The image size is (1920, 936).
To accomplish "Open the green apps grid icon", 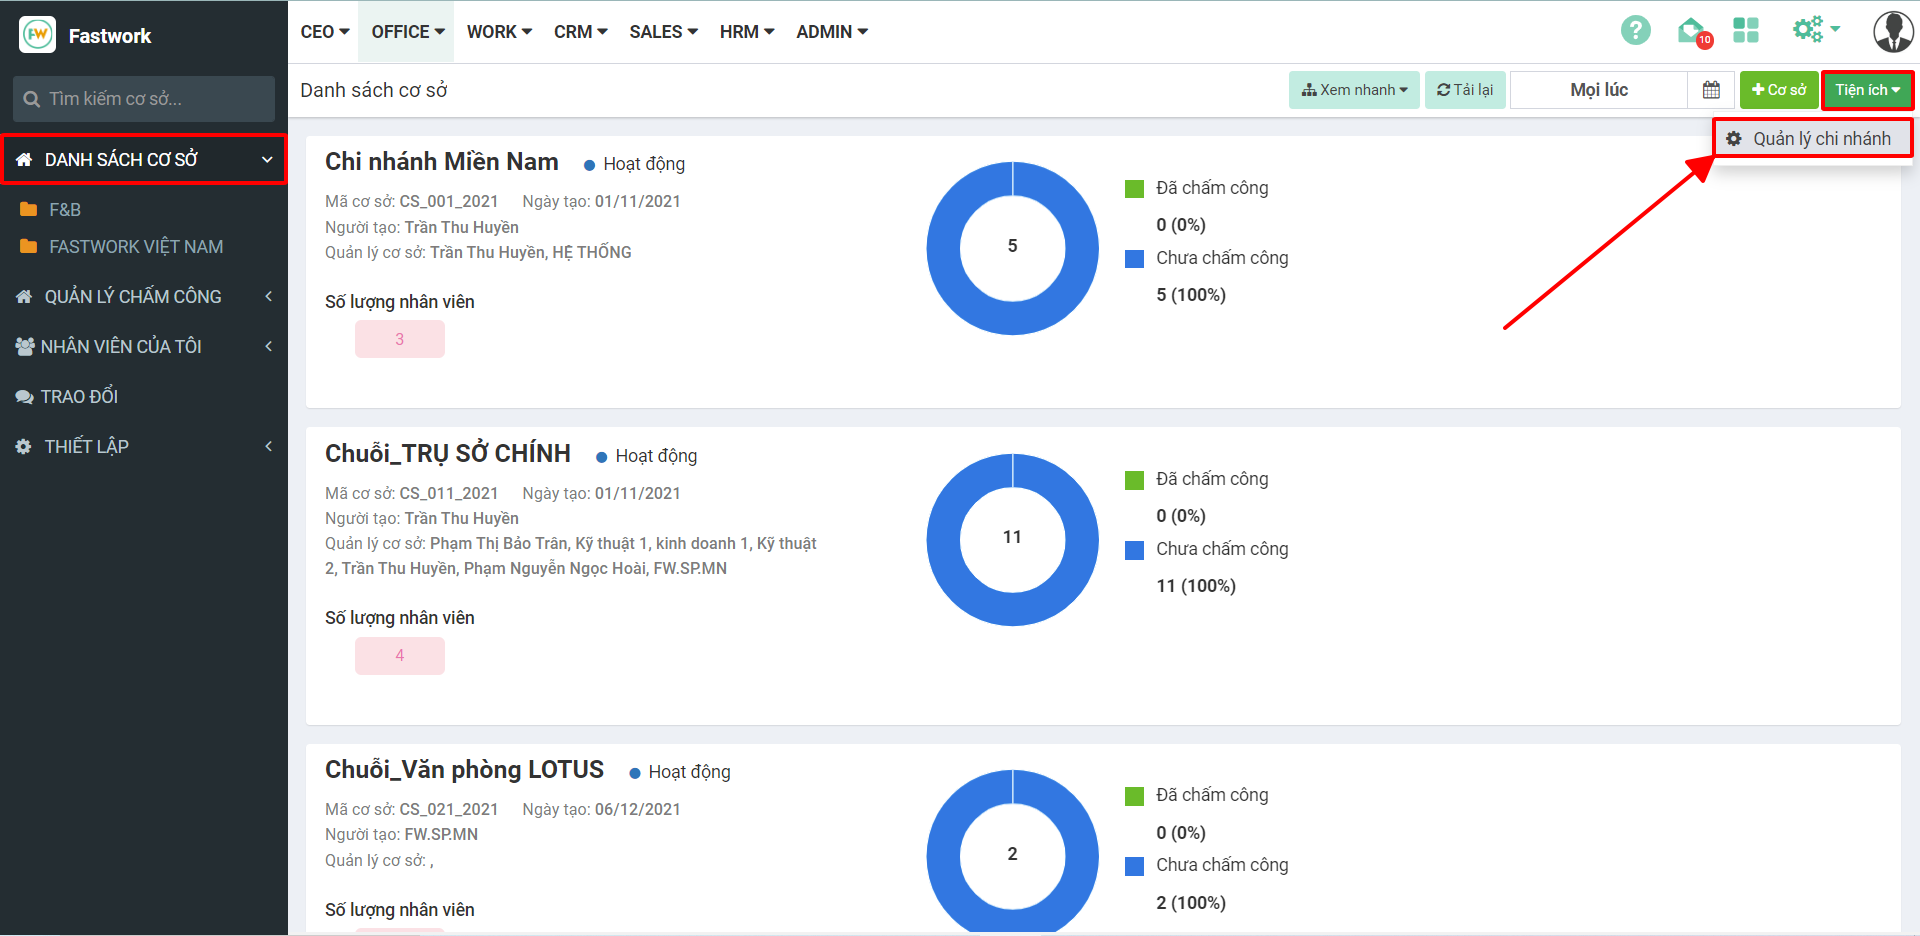I will [1746, 31].
